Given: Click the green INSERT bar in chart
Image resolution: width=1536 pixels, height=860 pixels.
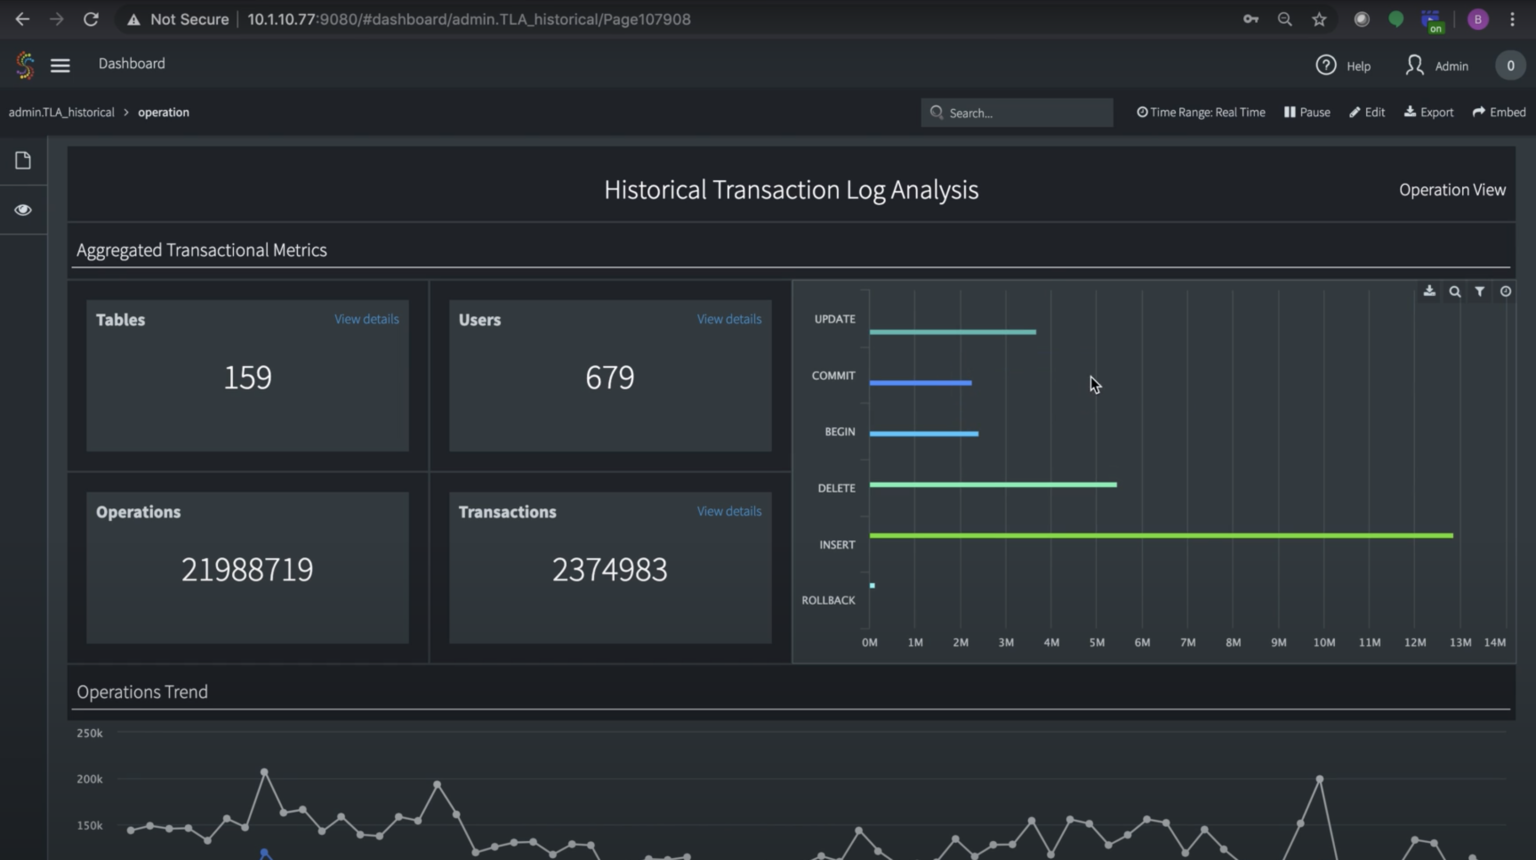Looking at the screenshot, I should coord(1160,536).
